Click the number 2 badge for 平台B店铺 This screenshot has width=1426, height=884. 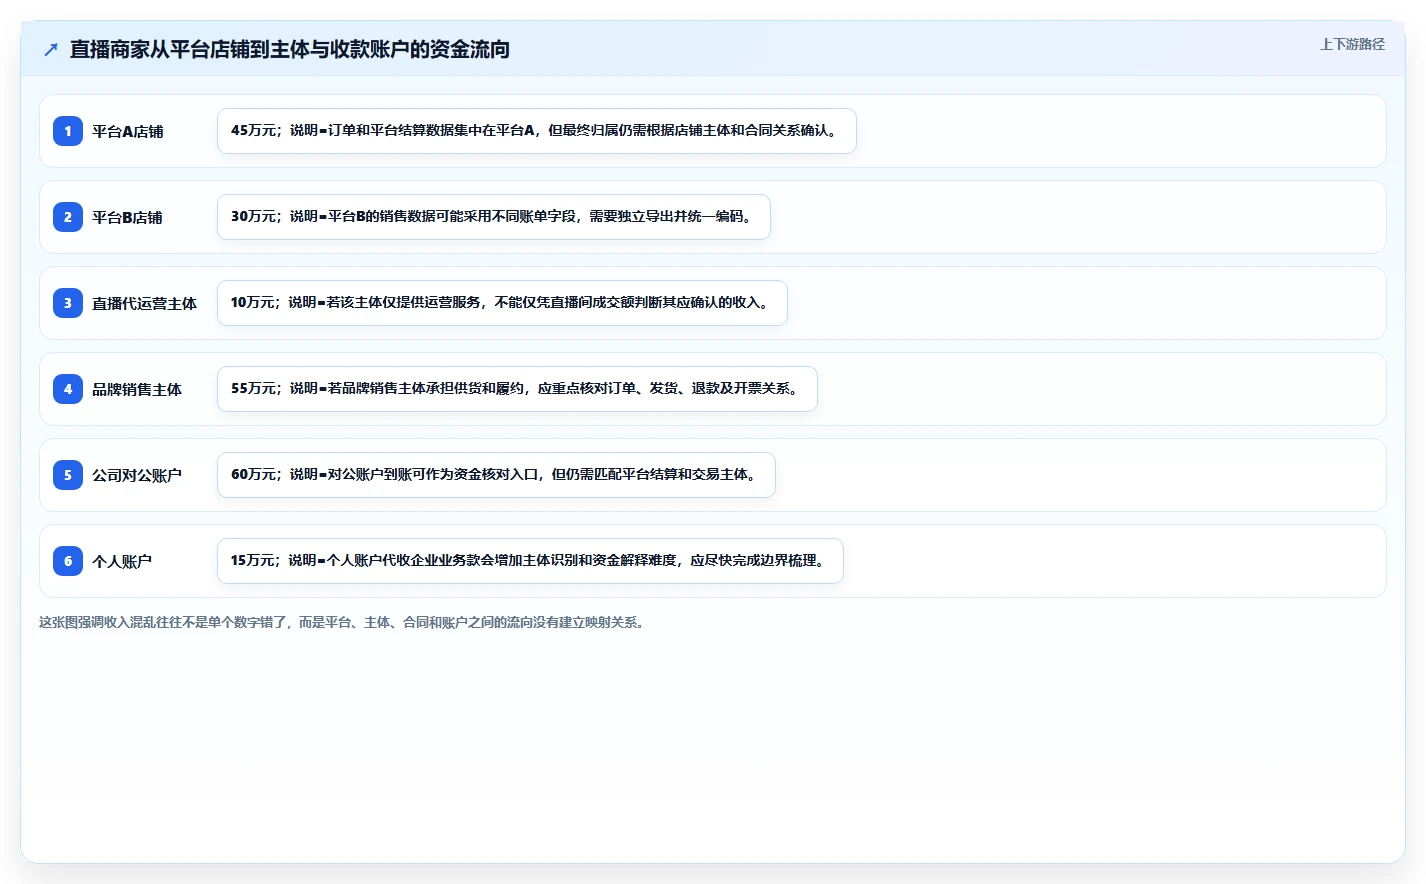coord(68,217)
